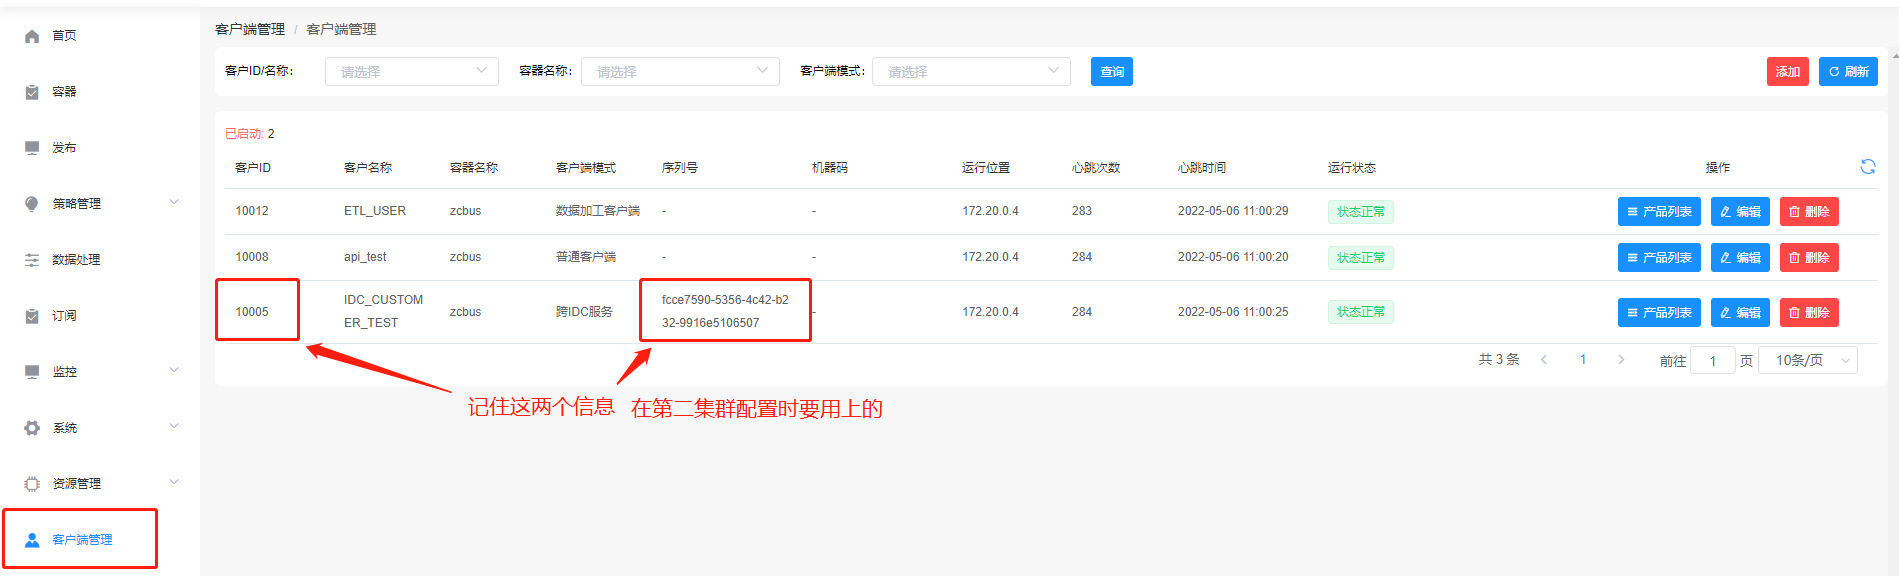Click the page number jump input field
Viewport: 1899px width, 576px height.
coord(1712,361)
